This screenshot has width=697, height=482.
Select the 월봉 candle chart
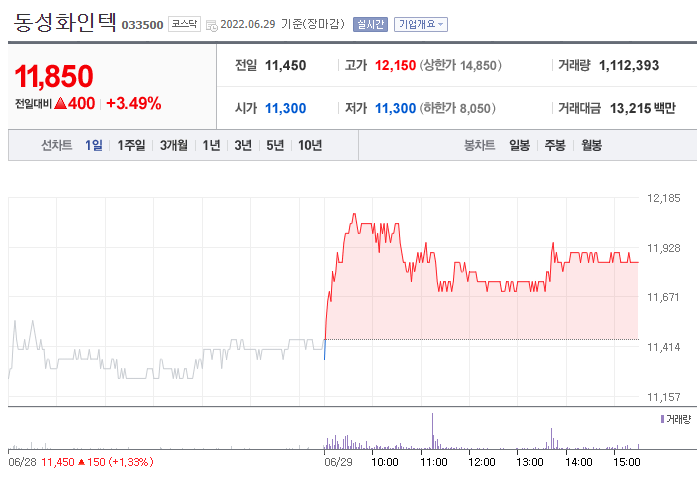(592, 145)
